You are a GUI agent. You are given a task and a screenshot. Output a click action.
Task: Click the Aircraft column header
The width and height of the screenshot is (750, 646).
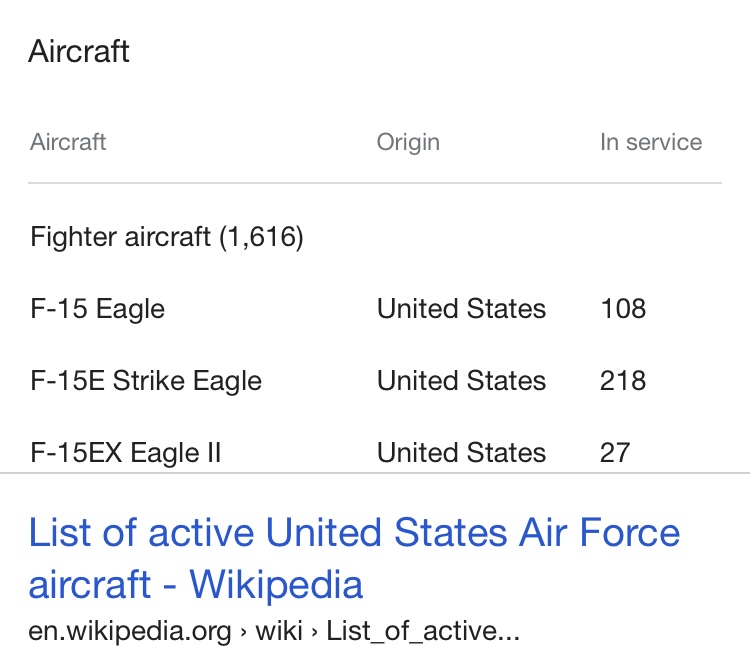[x=68, y=142]
